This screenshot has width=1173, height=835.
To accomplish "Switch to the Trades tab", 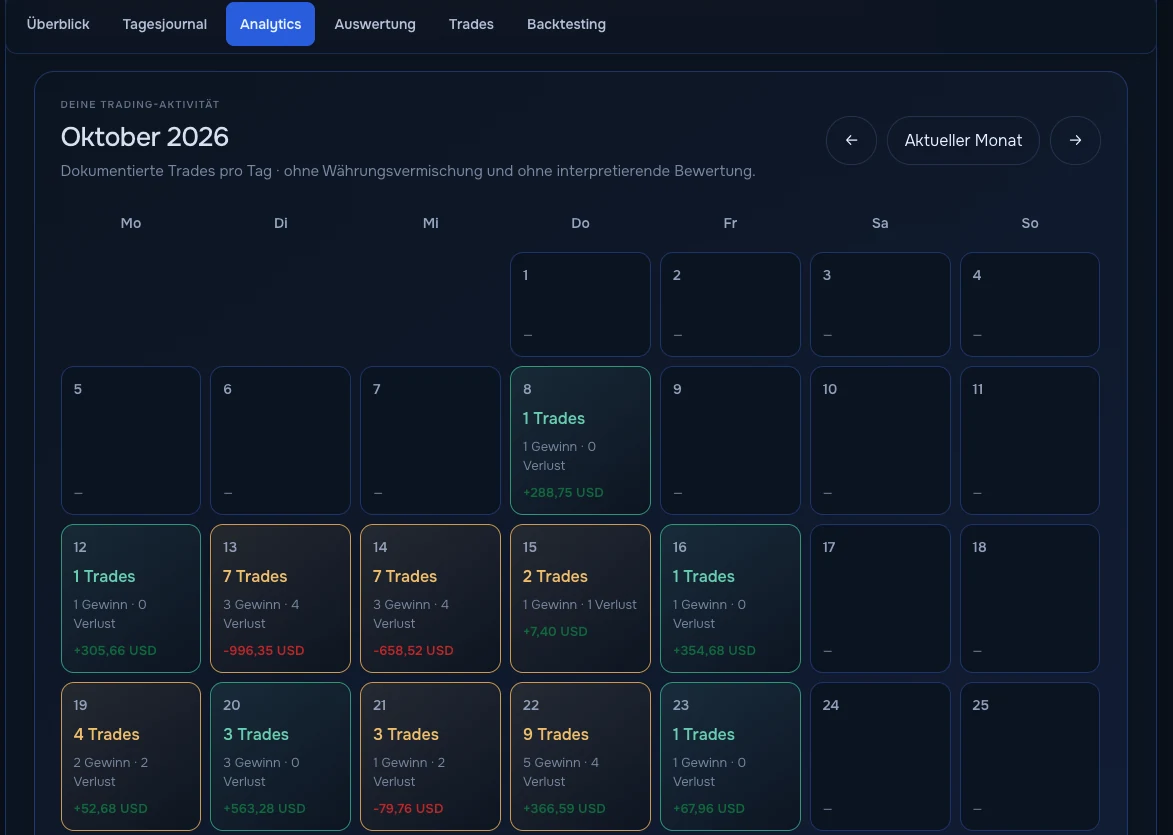I will [x=471, y=24].
